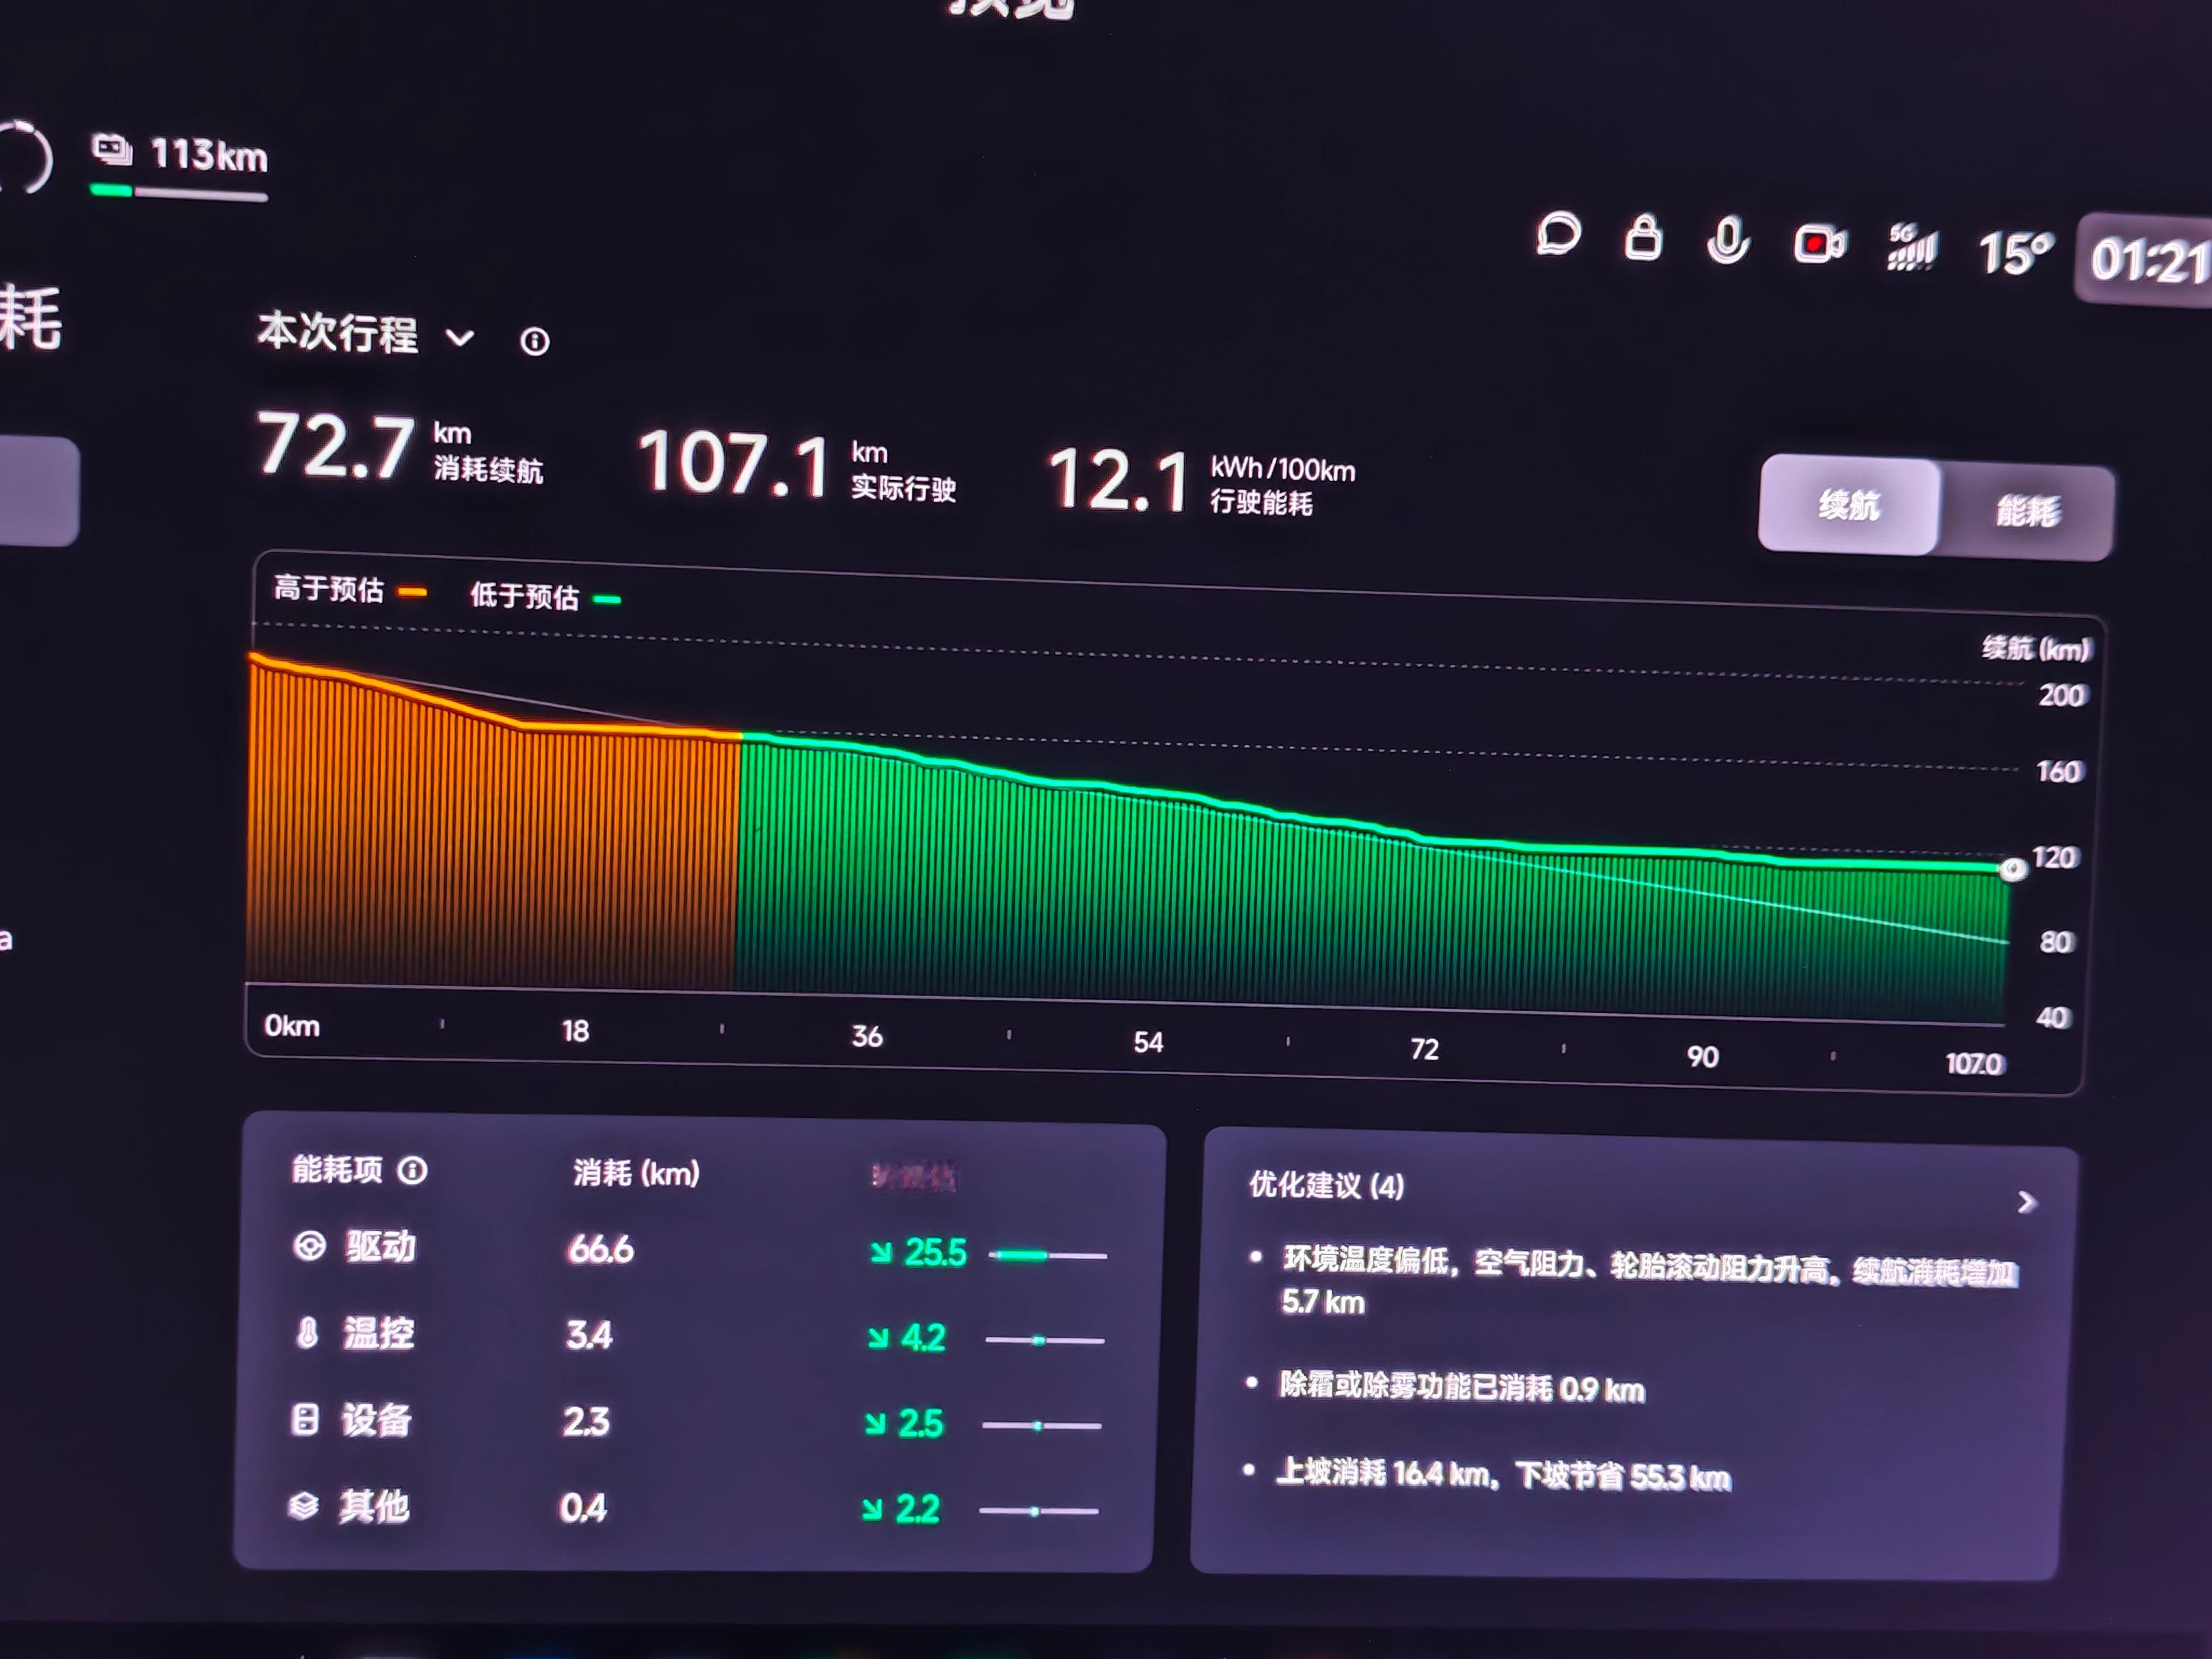Select the 温控 climate consumption row
Viewport: 2212px width, 1659px height.
378,1333
